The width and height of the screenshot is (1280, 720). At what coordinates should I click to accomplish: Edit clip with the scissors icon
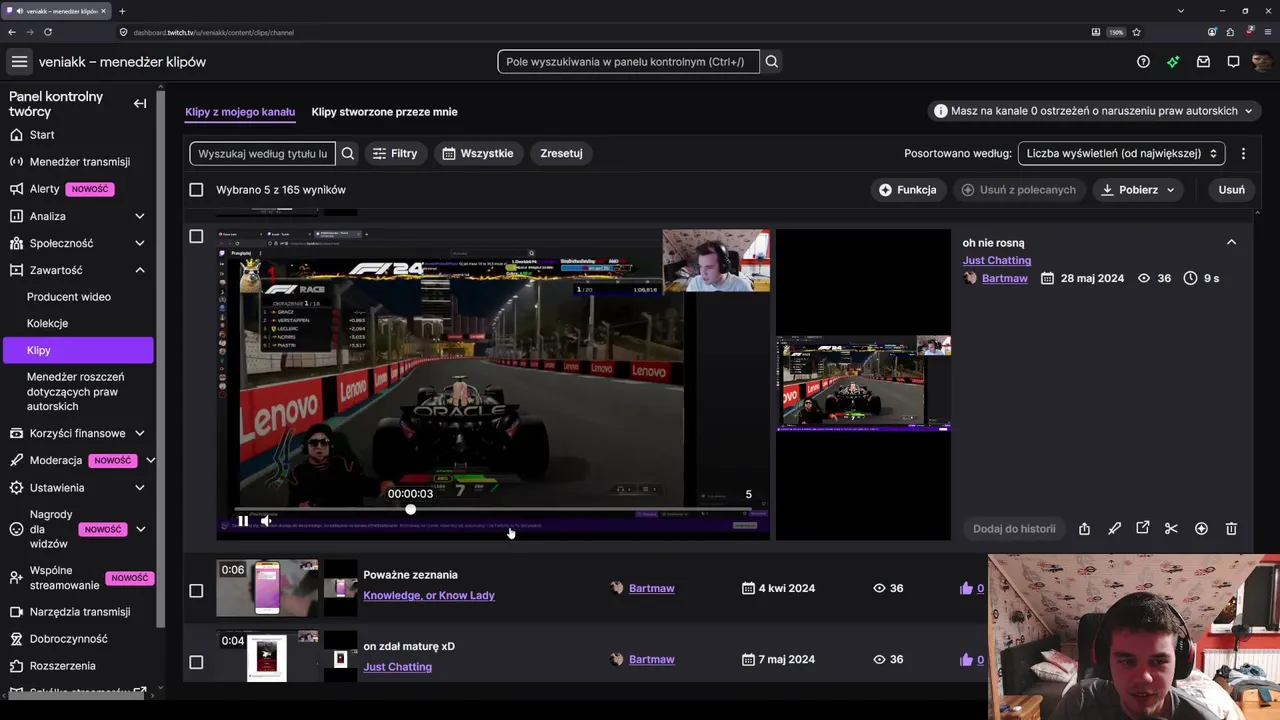click(1171, 528)
